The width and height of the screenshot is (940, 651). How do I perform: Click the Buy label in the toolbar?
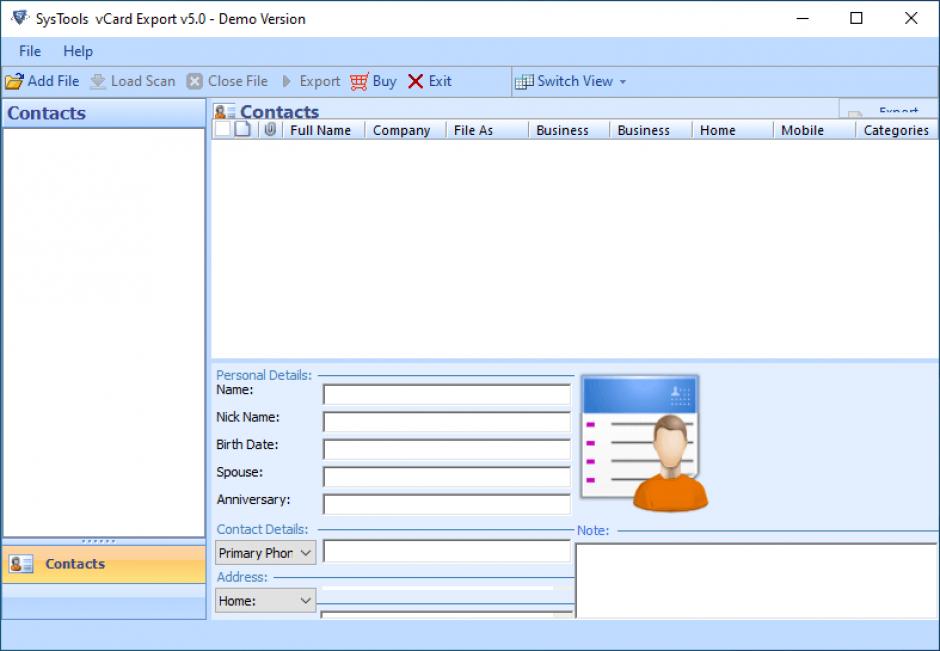[x=384, y=81]
